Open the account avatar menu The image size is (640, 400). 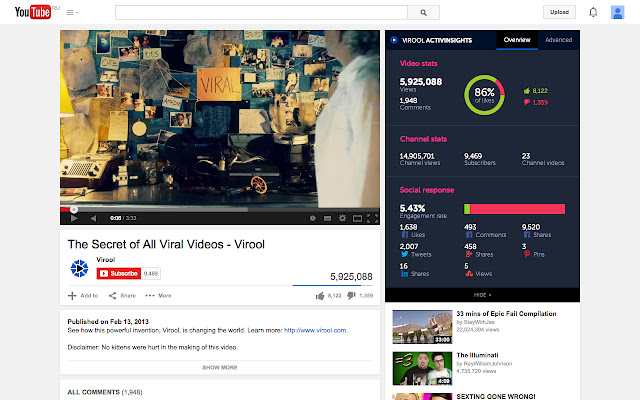tap(618, 12)
